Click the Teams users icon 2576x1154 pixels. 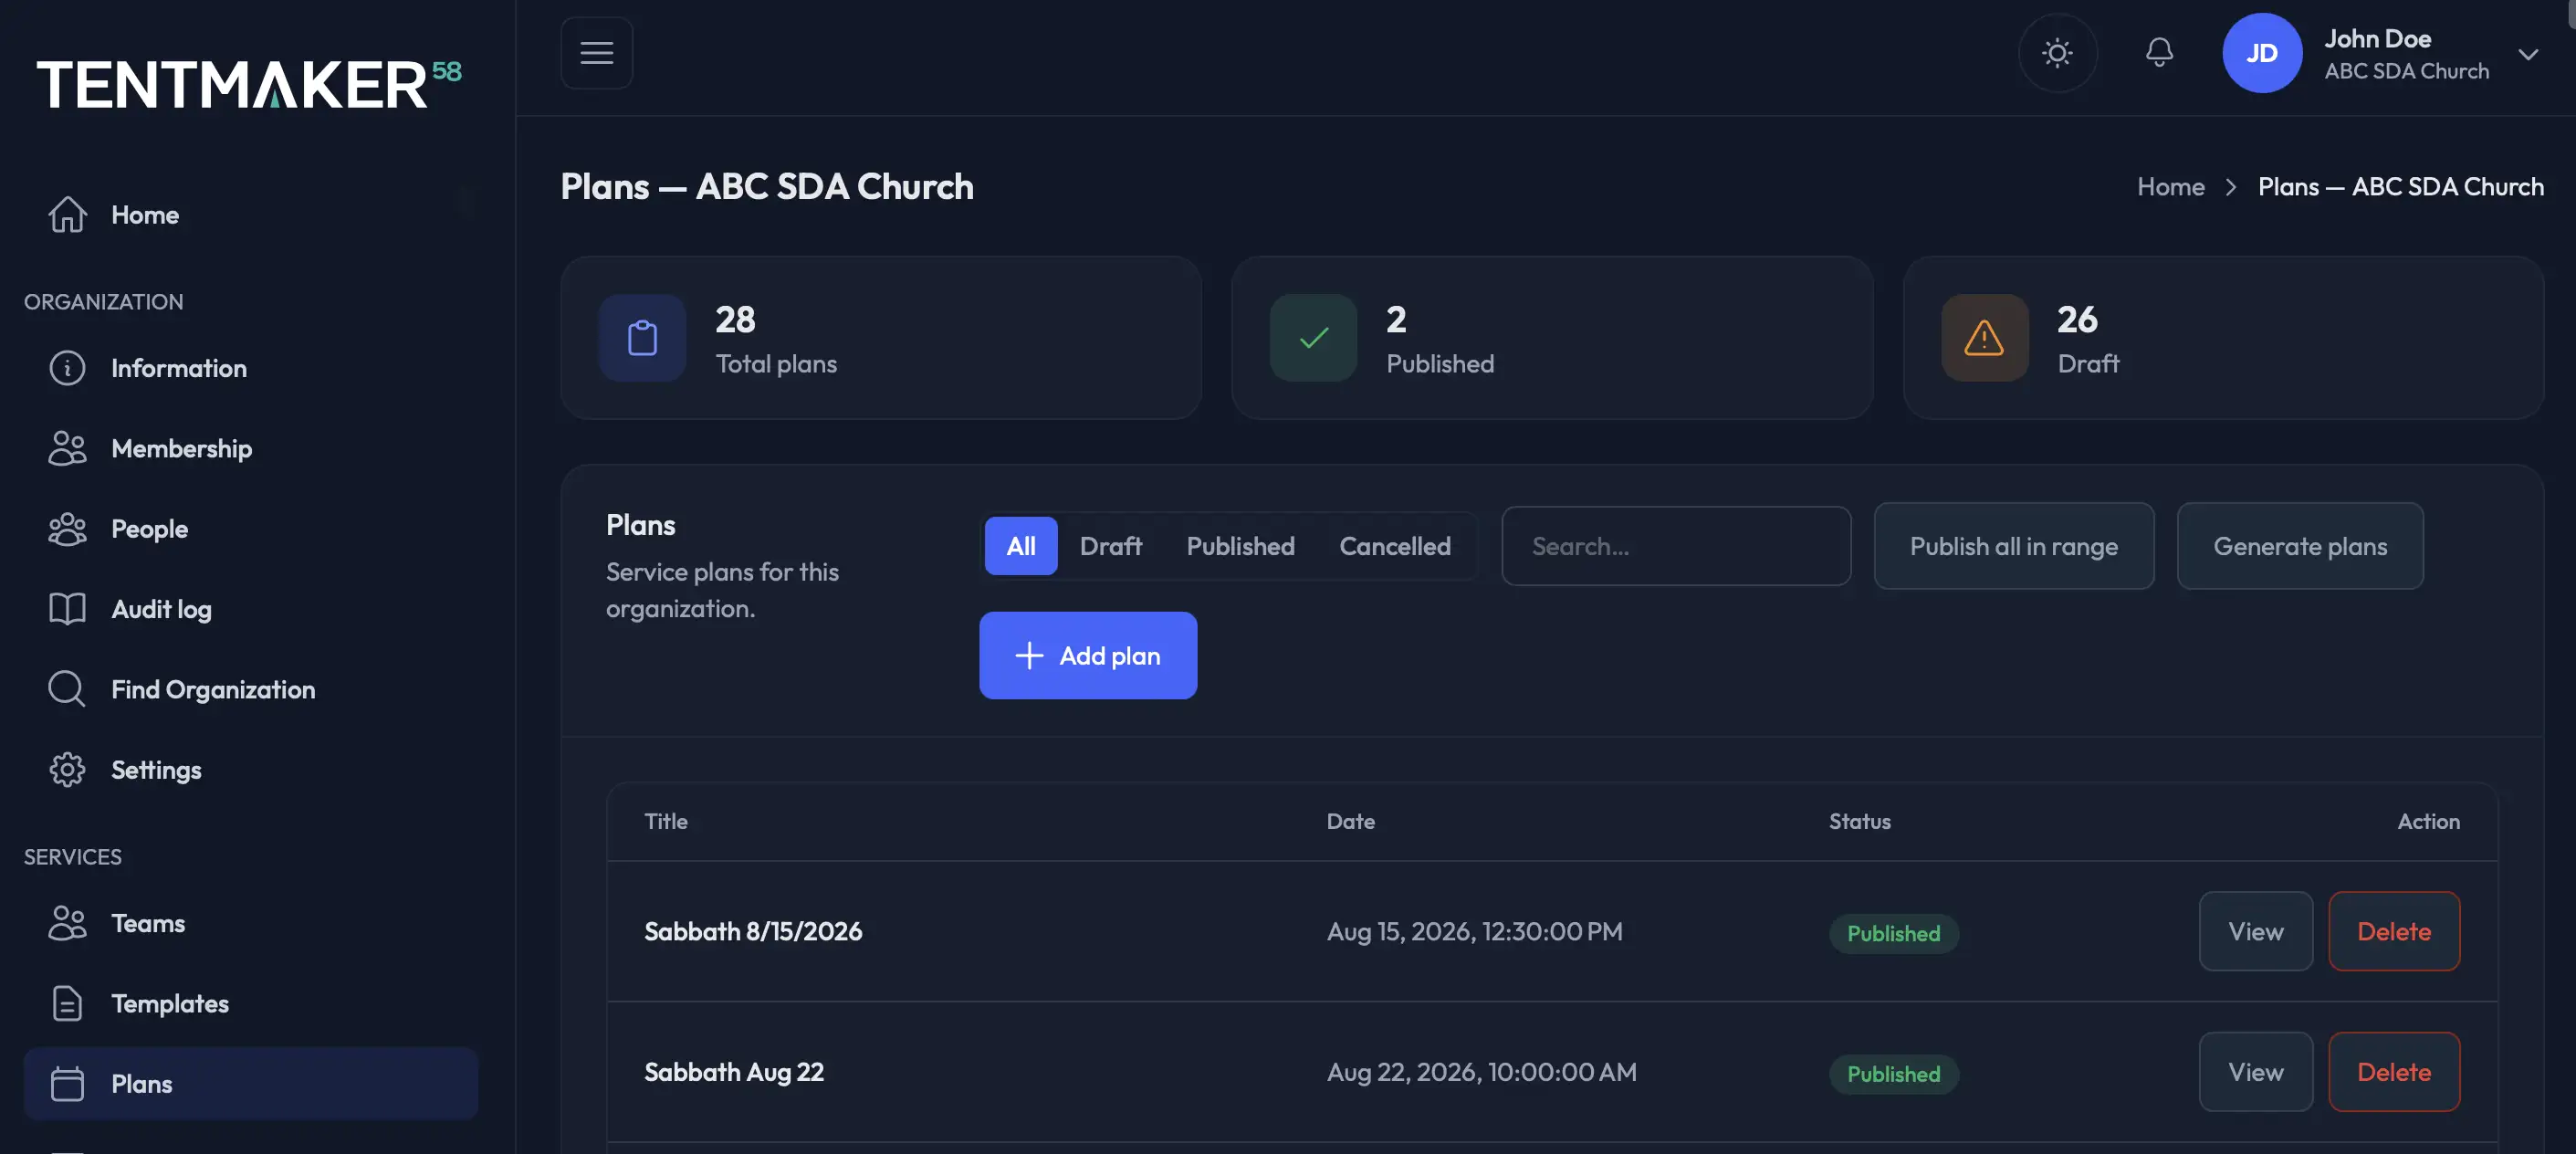[67, 923]
